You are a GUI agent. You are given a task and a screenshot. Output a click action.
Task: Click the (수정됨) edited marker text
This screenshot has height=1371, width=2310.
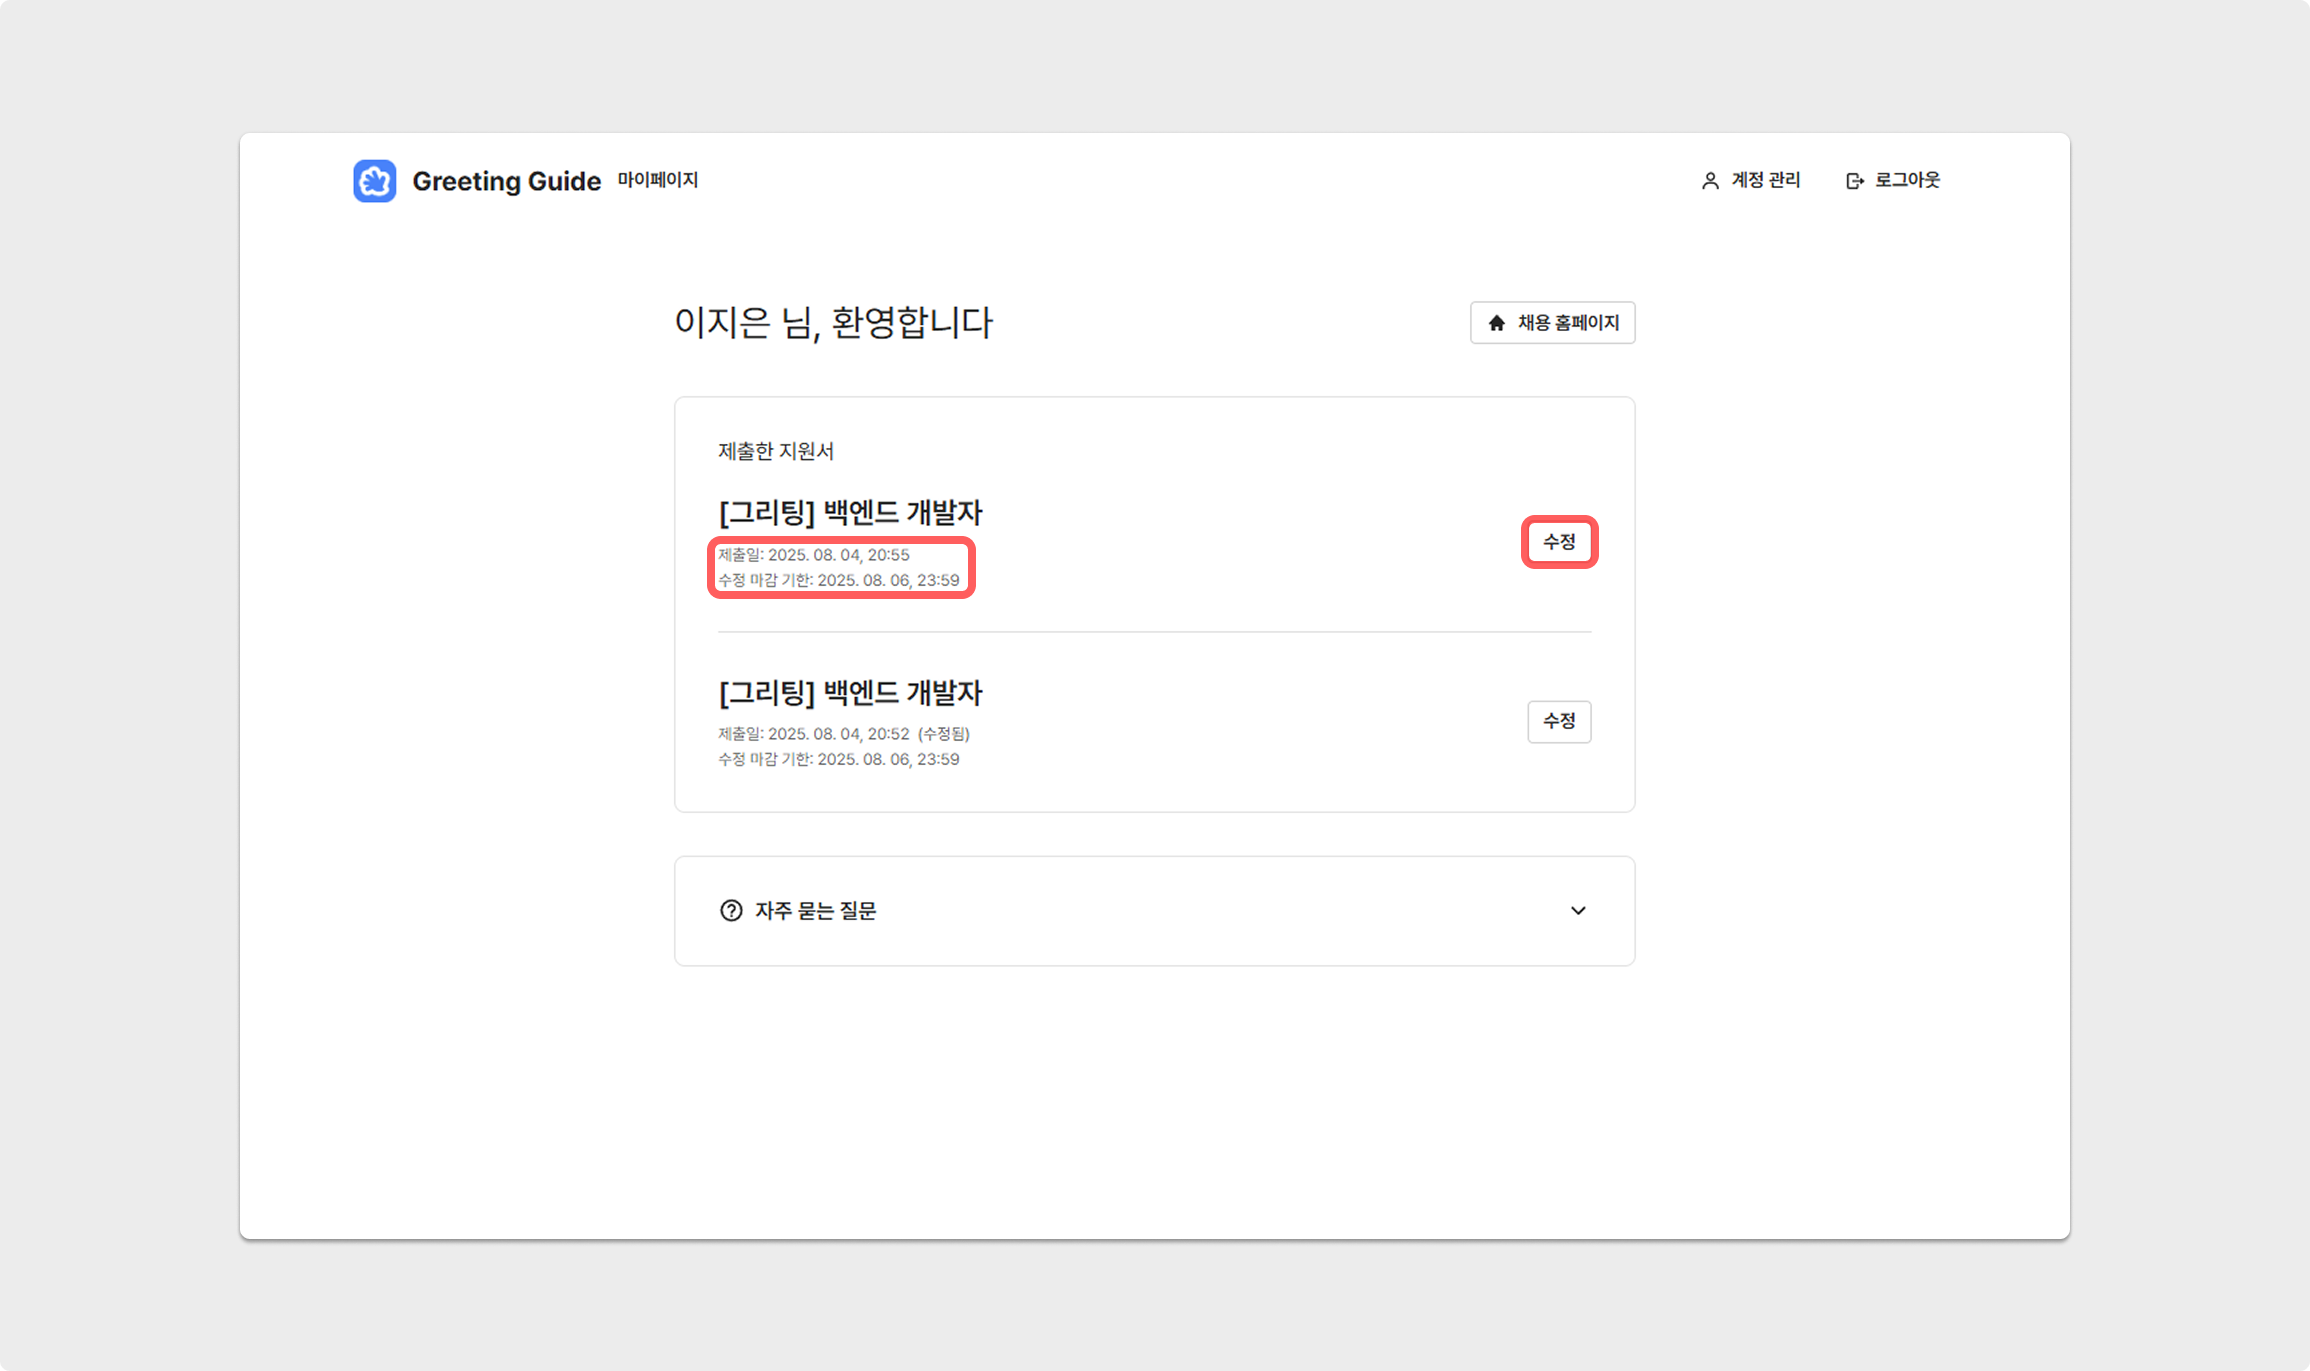tap(943, 734)
